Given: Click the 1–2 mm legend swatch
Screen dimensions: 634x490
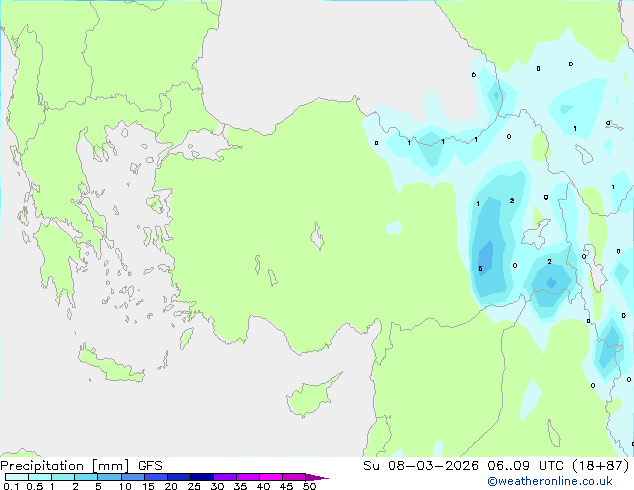Looking at the screenshot, I should [x=63, y=477].
